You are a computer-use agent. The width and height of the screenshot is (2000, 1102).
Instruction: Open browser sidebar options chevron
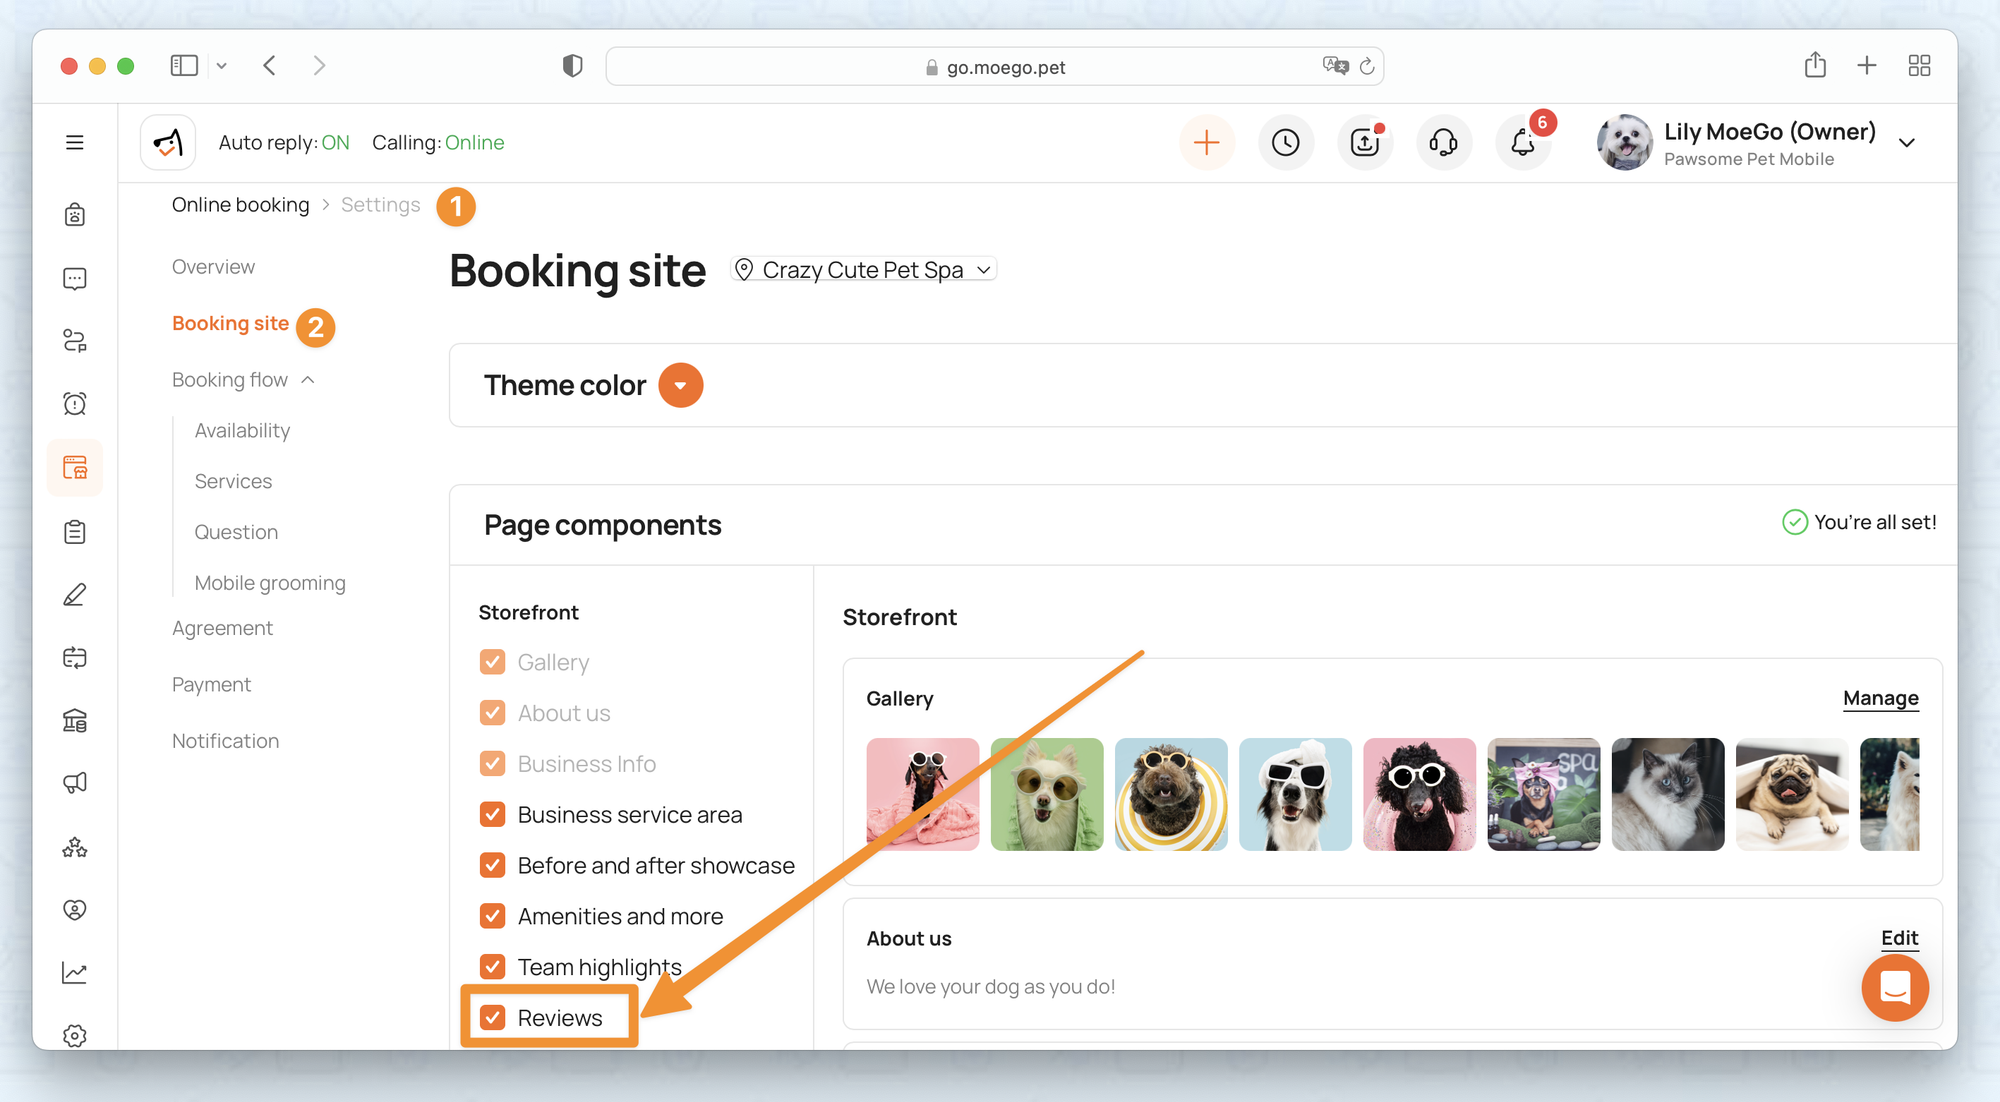pos(222,66)
